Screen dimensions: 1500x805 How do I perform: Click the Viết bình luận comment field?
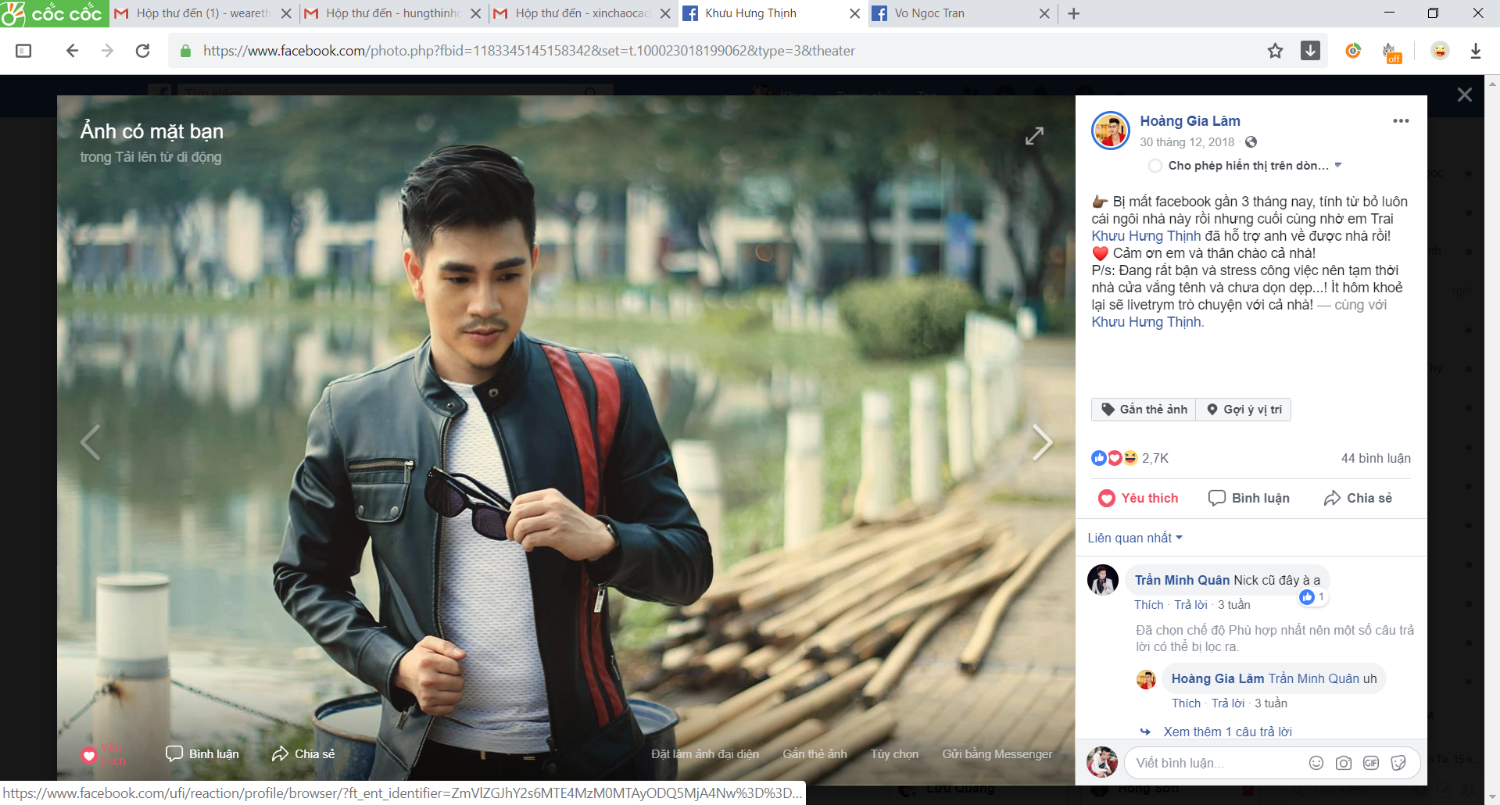[1210, 763]
